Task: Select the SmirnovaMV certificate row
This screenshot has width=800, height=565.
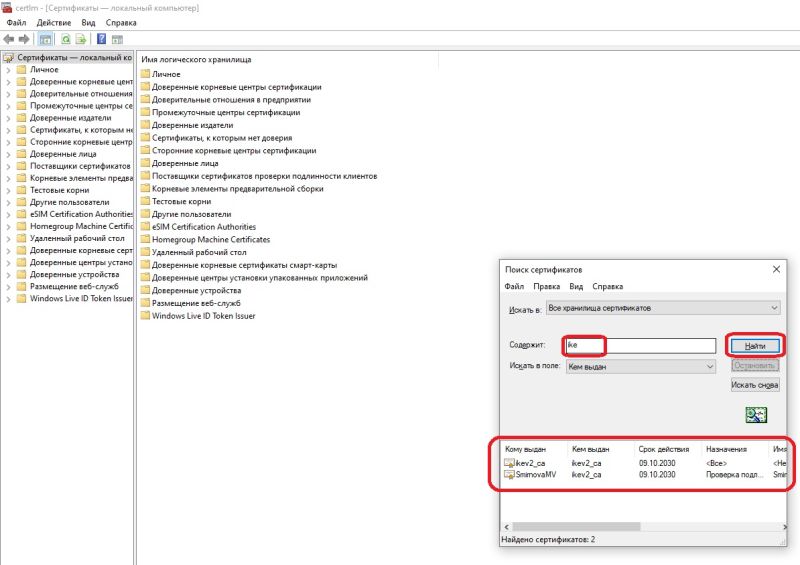Action: [645, 475]
